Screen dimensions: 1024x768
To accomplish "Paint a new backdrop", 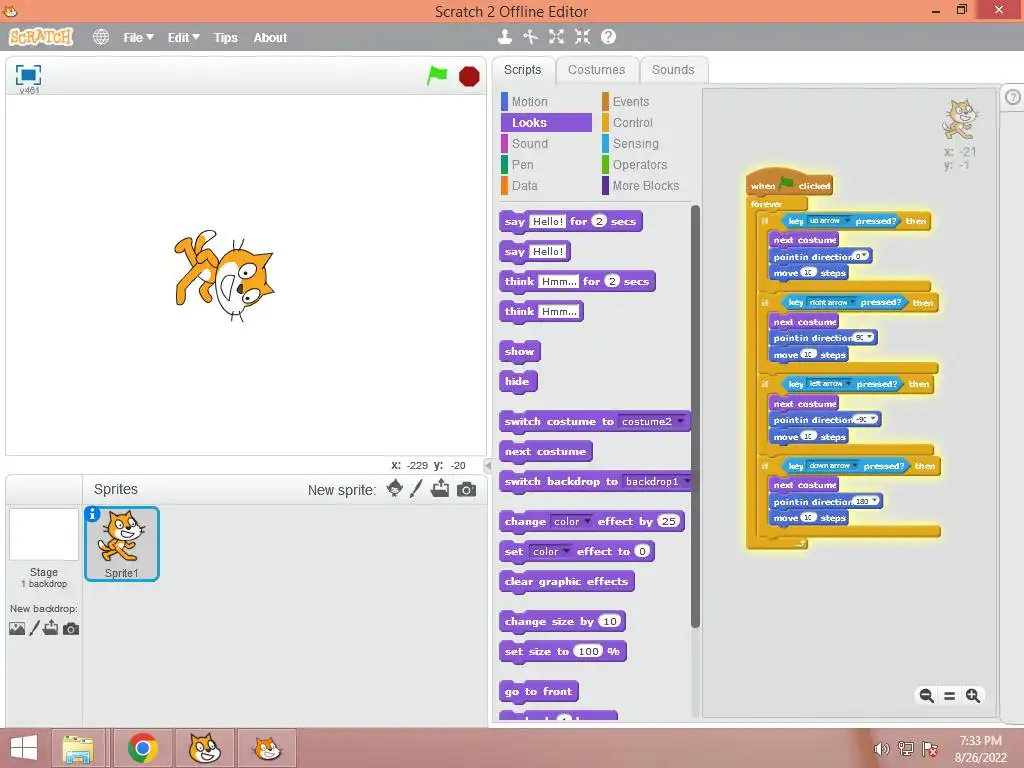I will click(35, 628).
